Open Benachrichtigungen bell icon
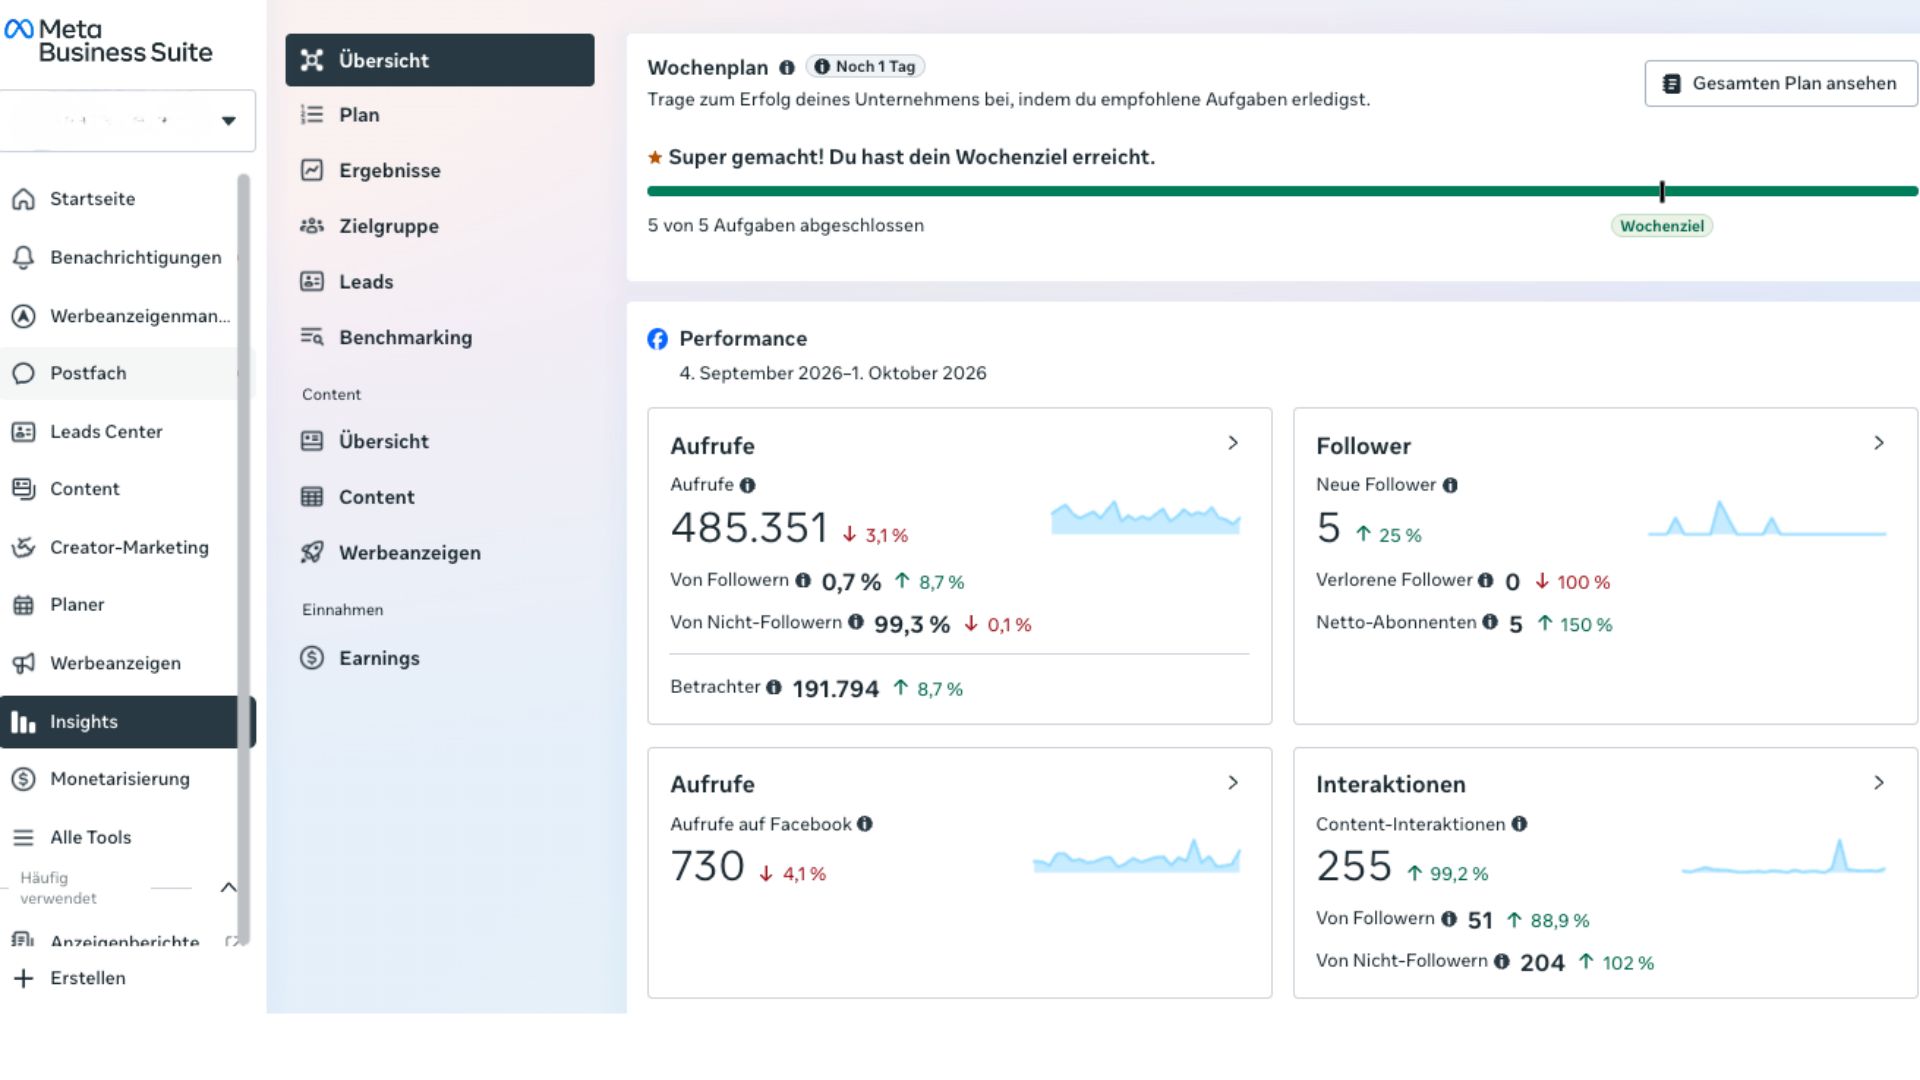The height and width of the screenshot is (1080, 1920). [x=23, y=257]
